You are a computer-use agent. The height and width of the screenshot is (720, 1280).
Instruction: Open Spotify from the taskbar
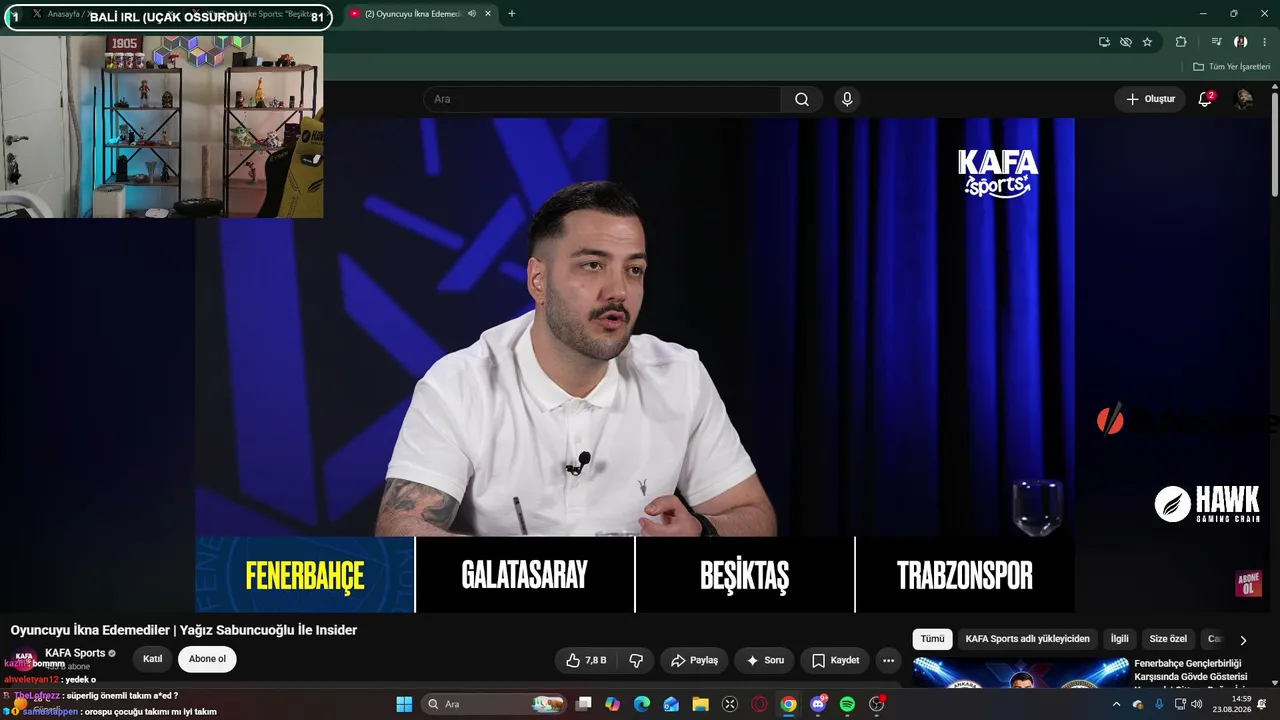tap(847, 704)
